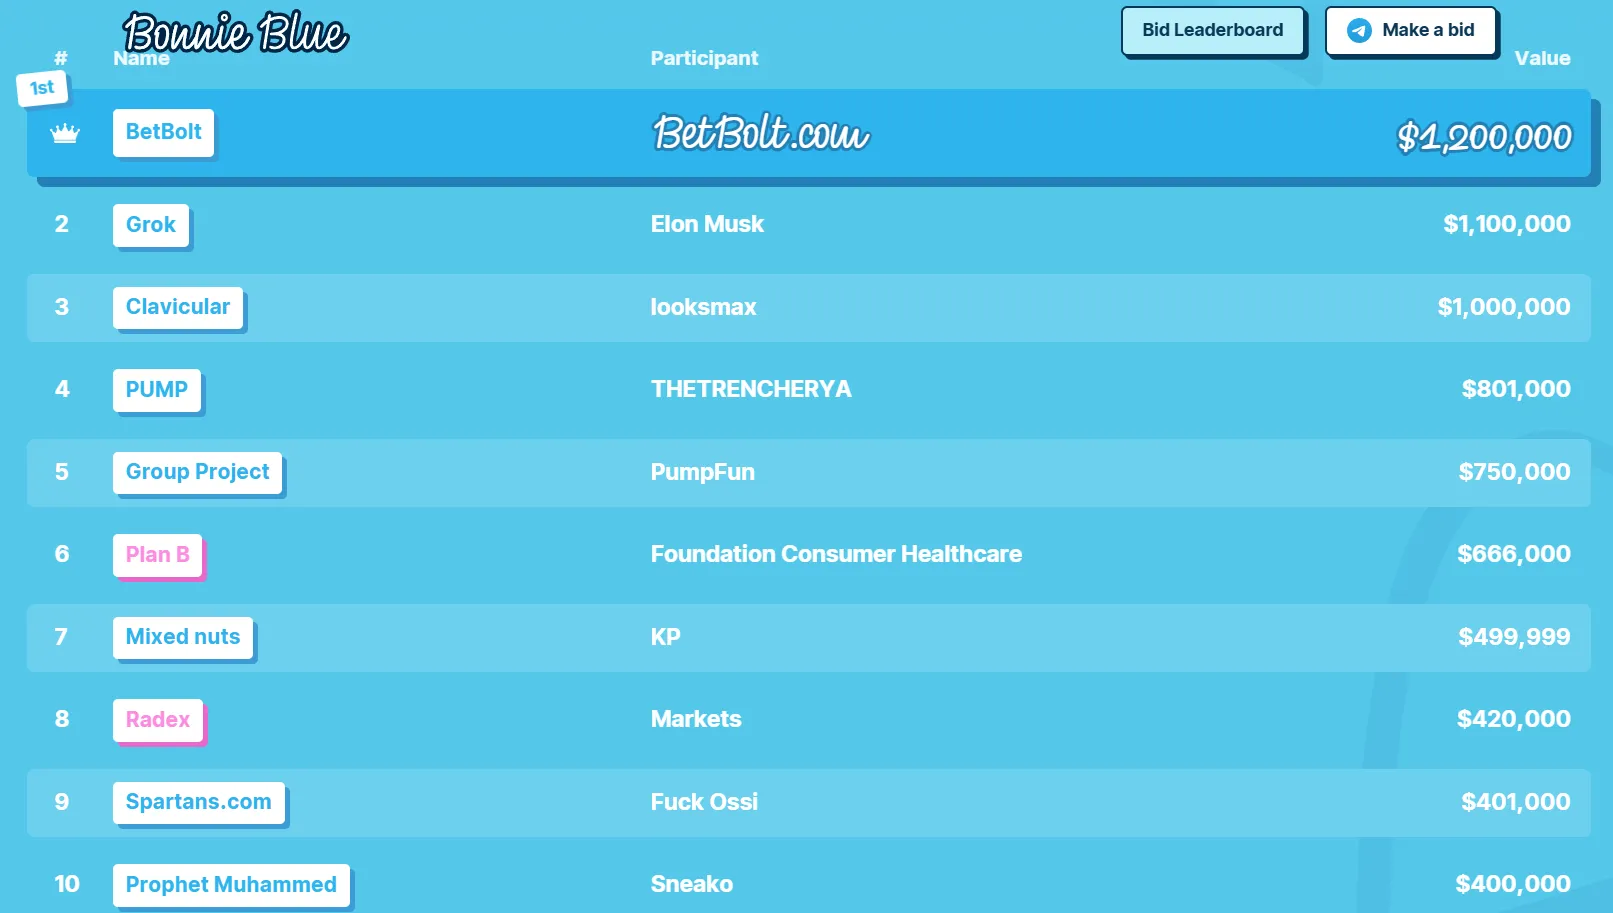Click participant Markets
The image size is (1613, 913).
pyautogui.click(x=696, y=719)
